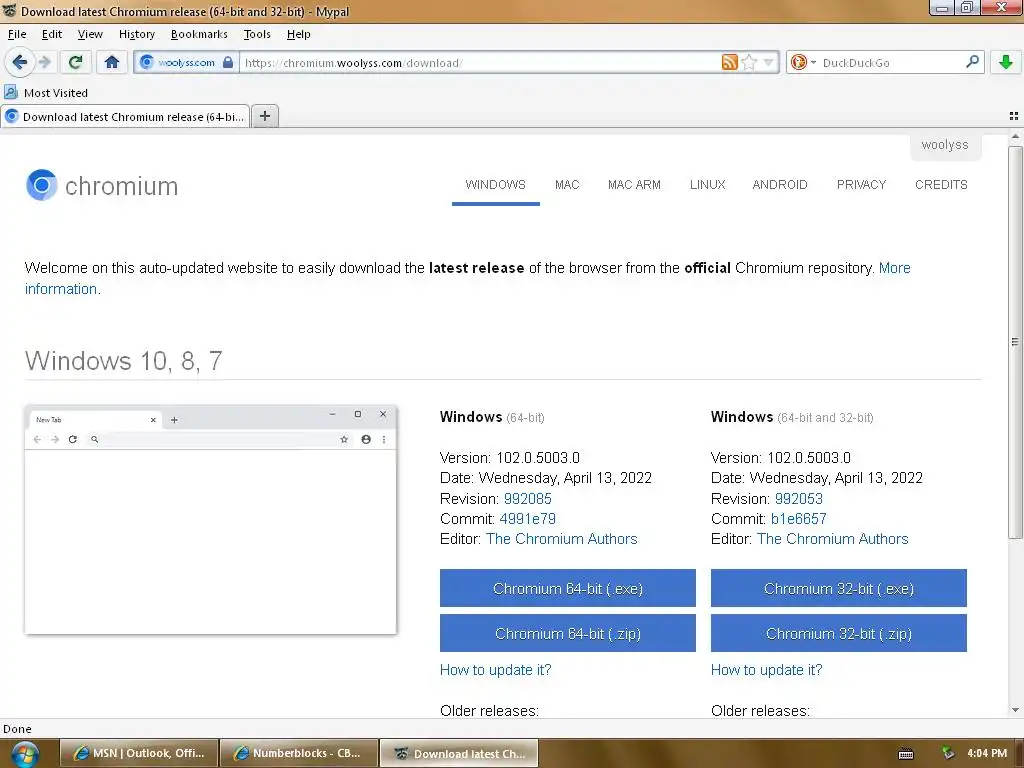1024x768 pixels.
Task: Open the Home page via house icon
Action: [112, 62]
